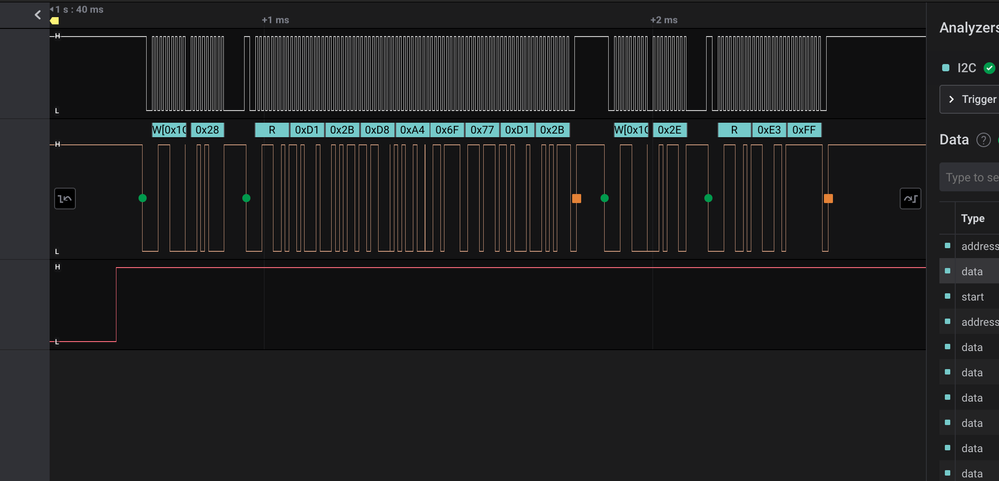
Task: Click the +2 ms time ruler label
Action: tap(664, 20)
